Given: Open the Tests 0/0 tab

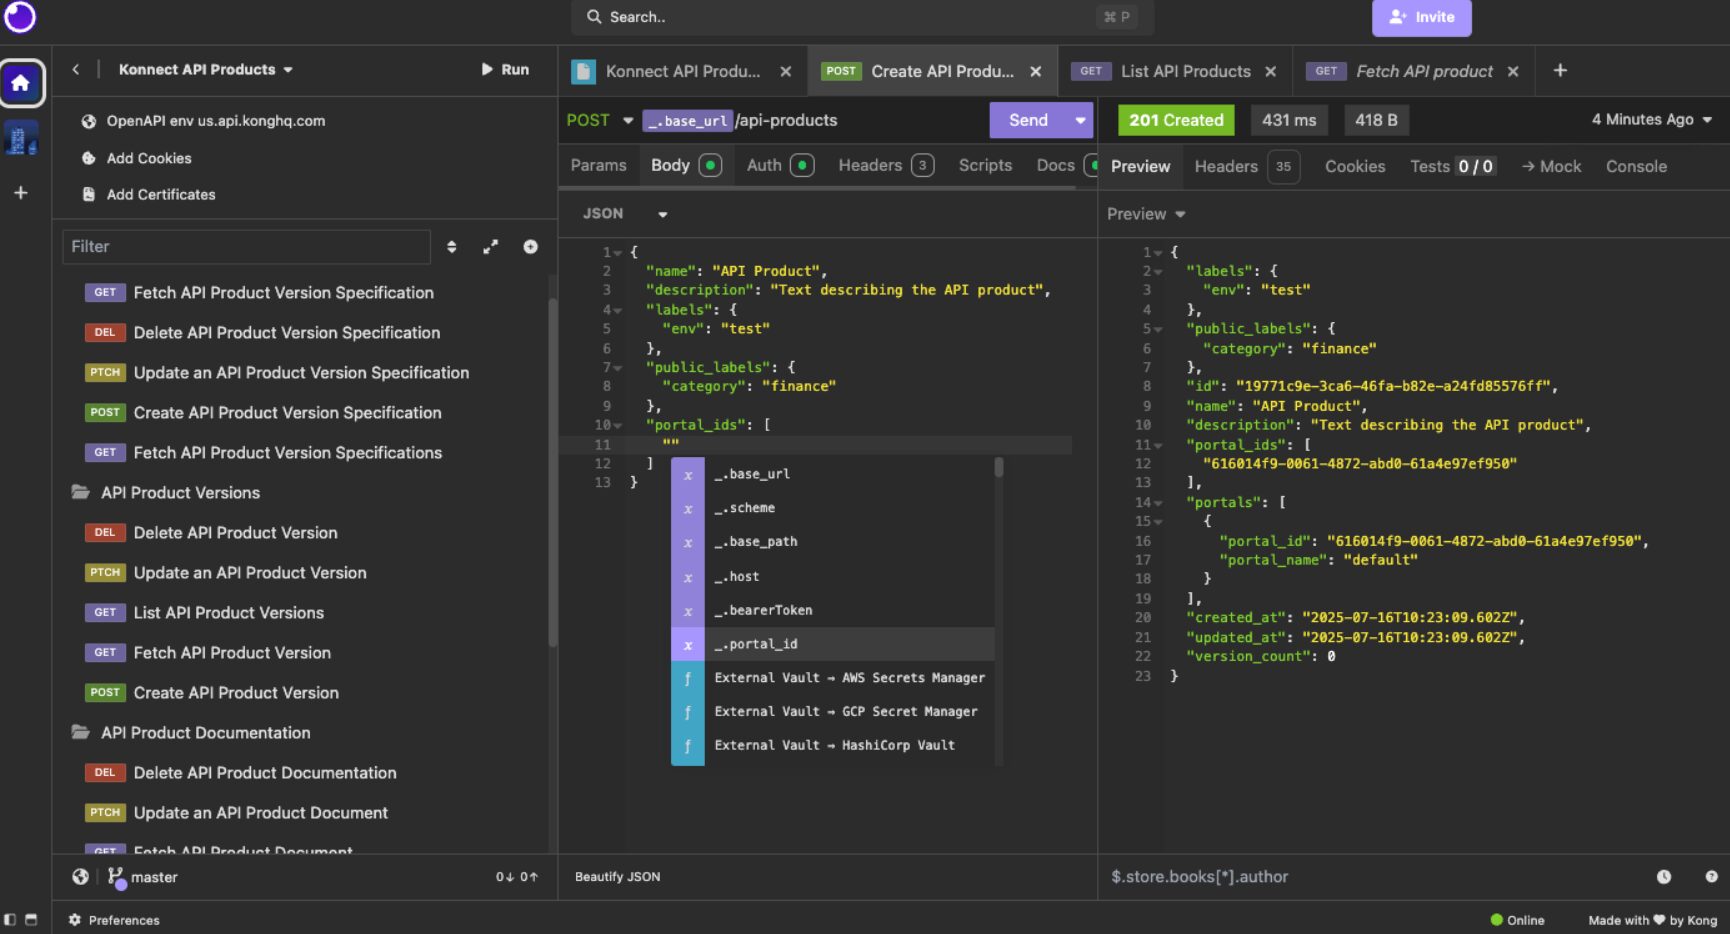Looking at the screenshot, I should click(x=1452, y=166).
